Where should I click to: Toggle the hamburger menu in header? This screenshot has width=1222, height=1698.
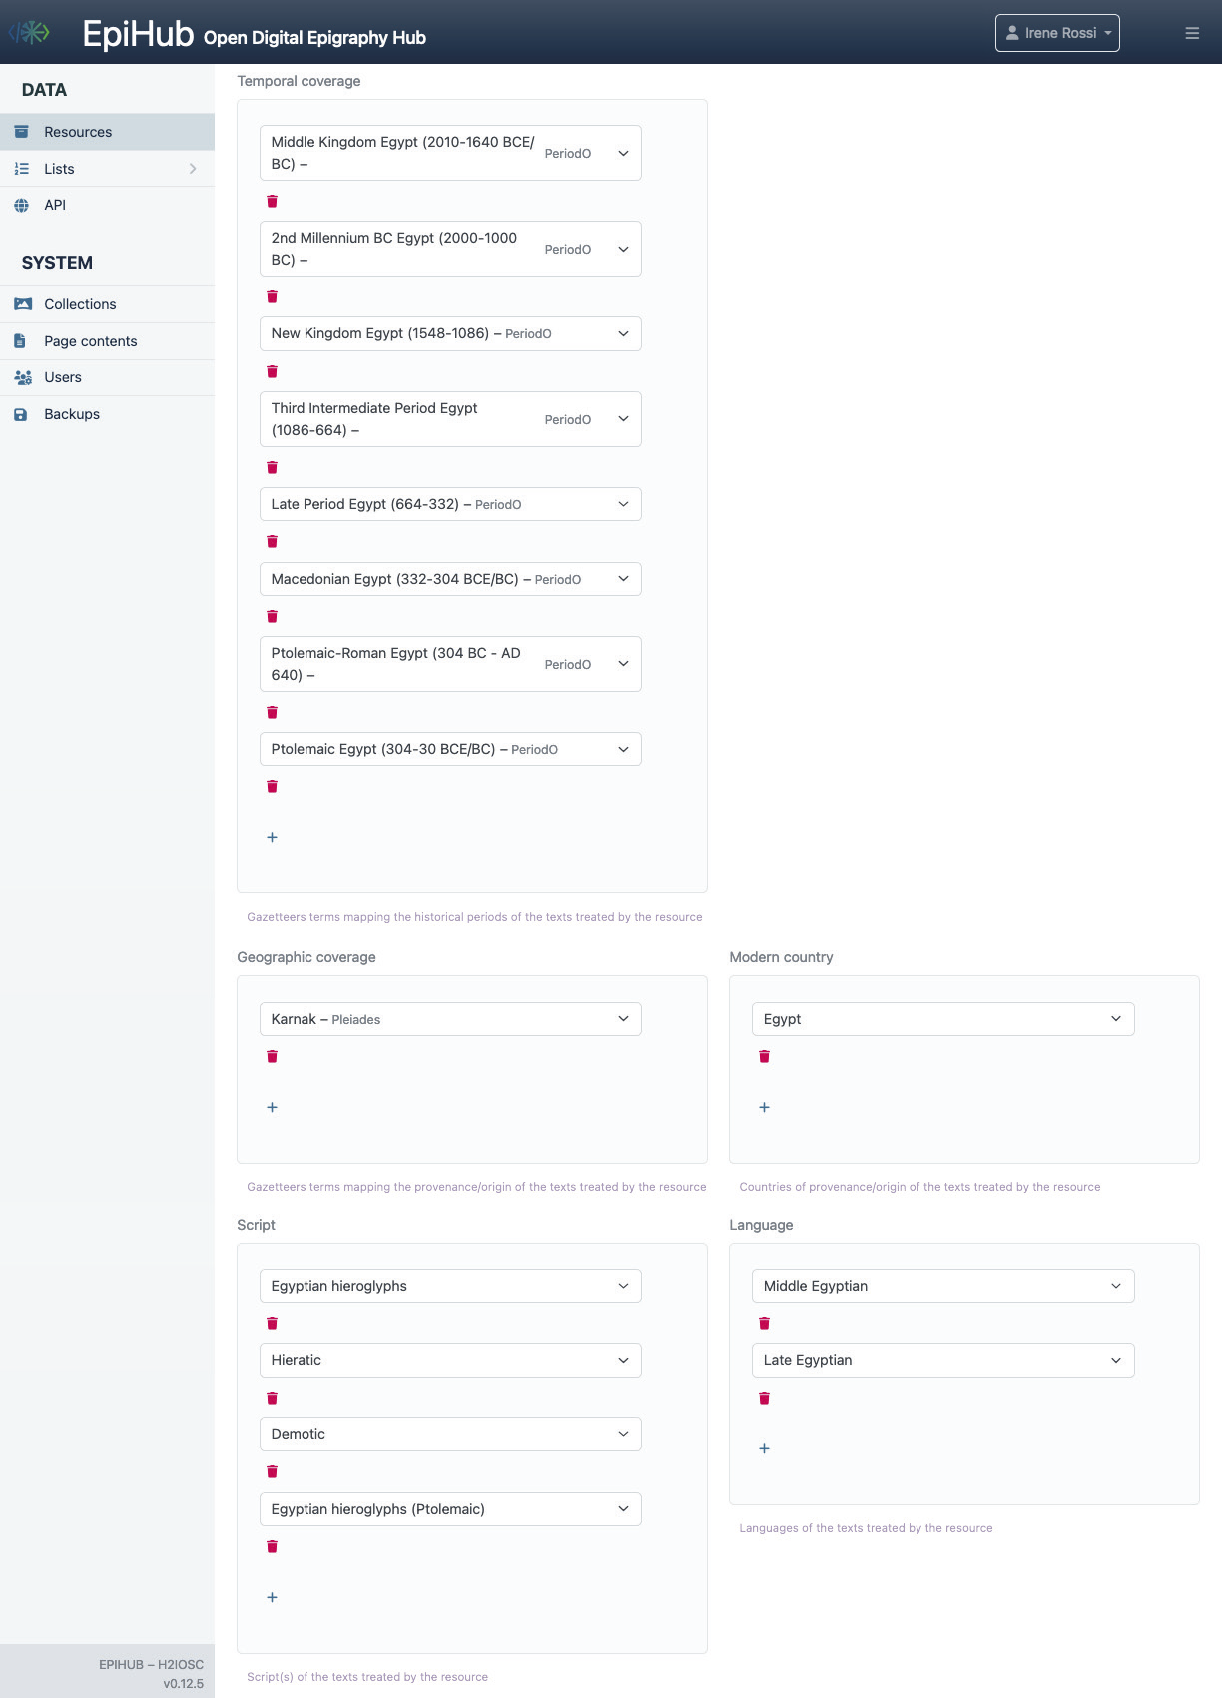coord(1191,33)
